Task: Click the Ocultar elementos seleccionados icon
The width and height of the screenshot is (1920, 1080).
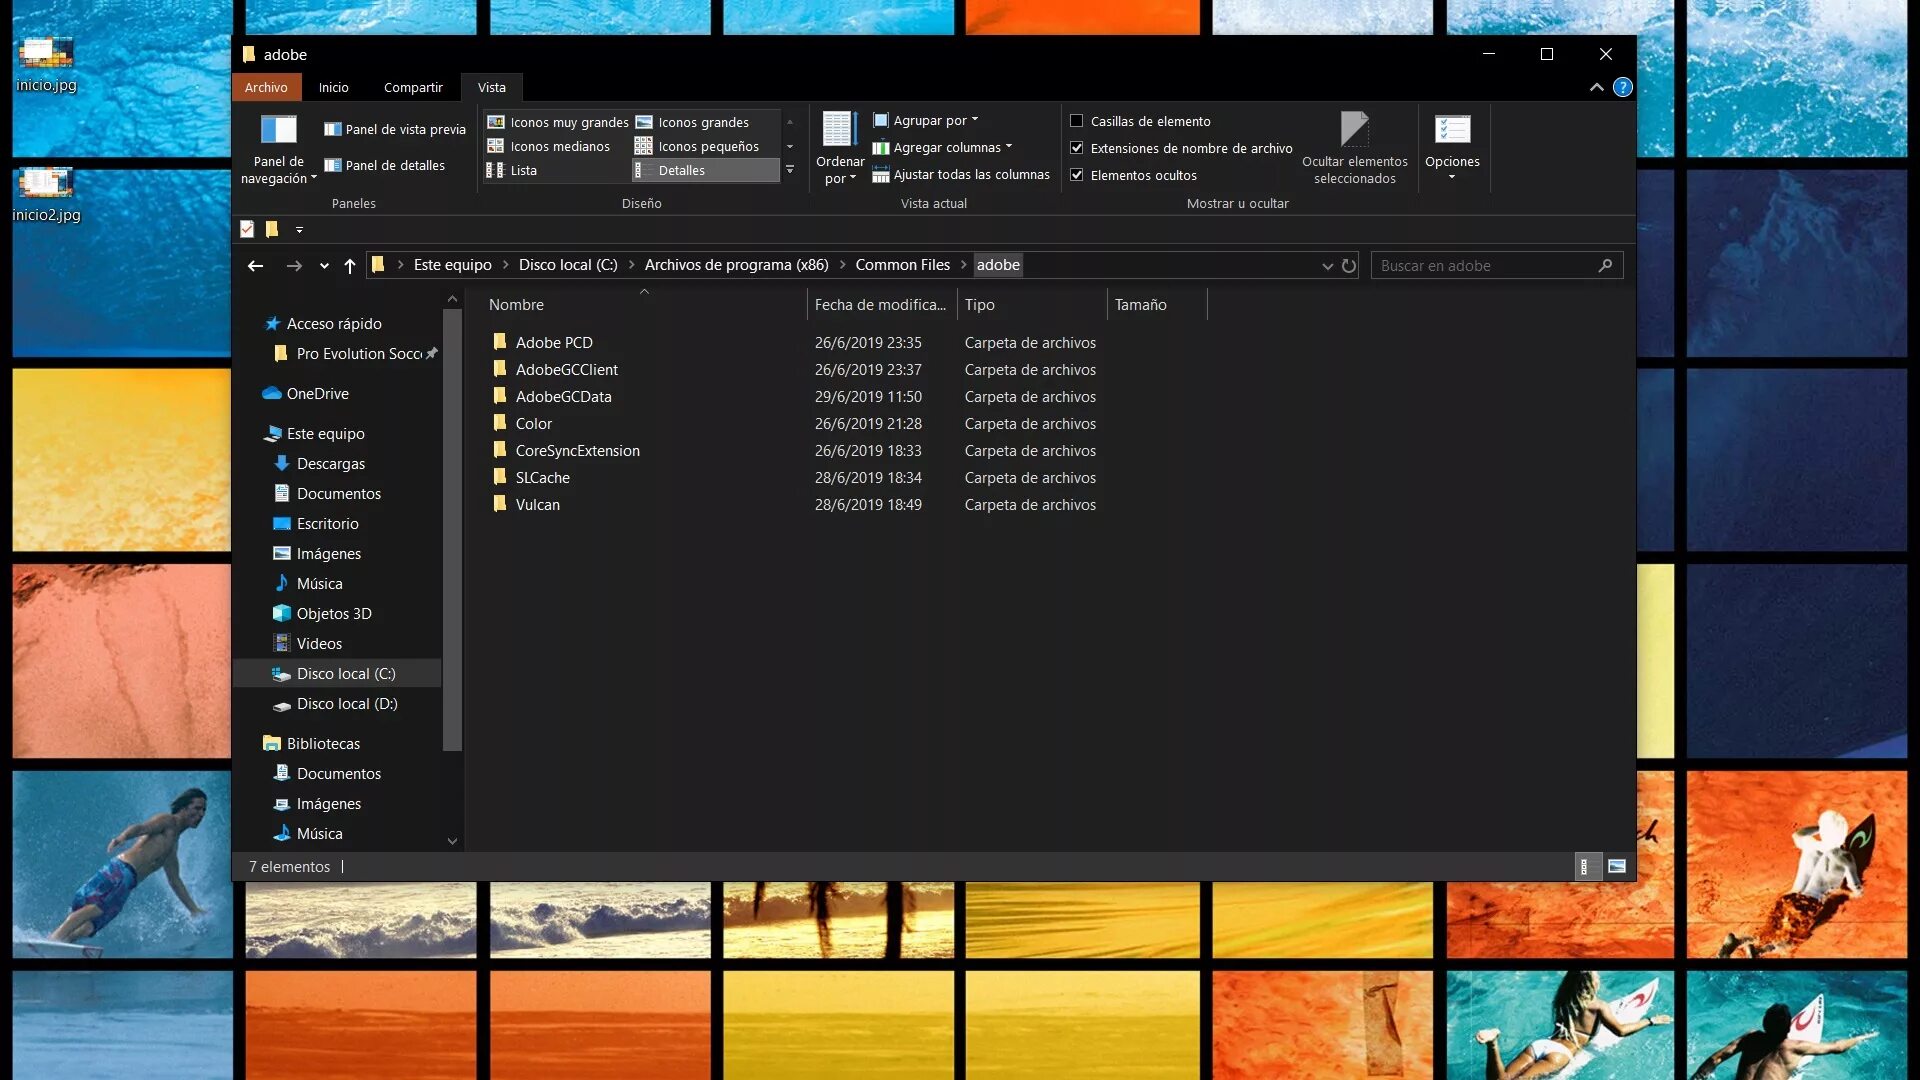Action: [1354, 129]
